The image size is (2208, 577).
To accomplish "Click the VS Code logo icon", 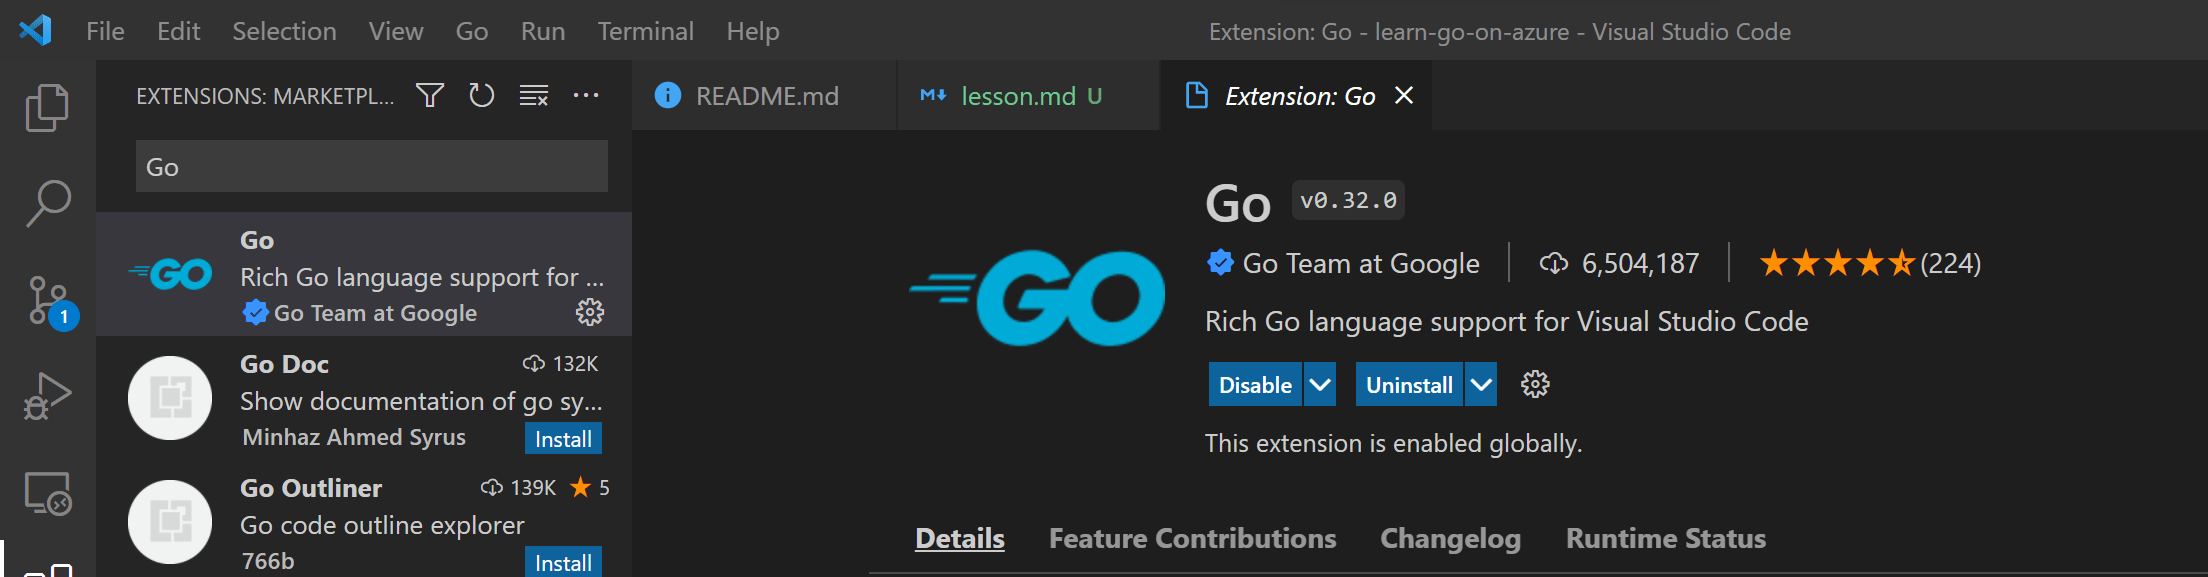I will [x=36, y=30].
